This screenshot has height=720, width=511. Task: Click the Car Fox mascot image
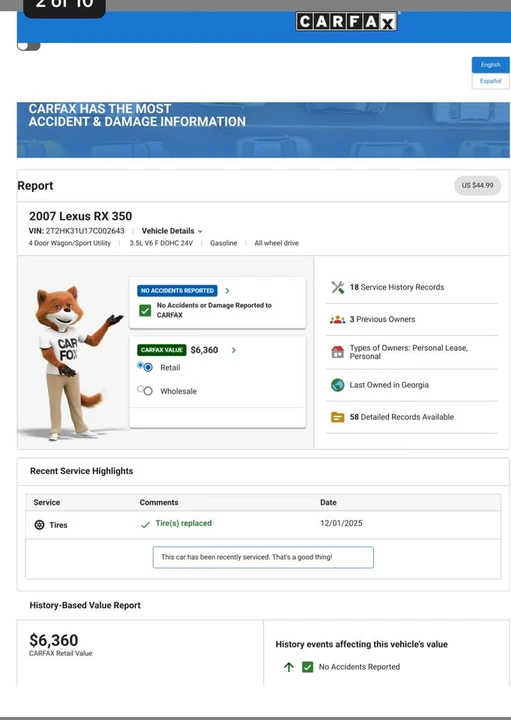73,363
